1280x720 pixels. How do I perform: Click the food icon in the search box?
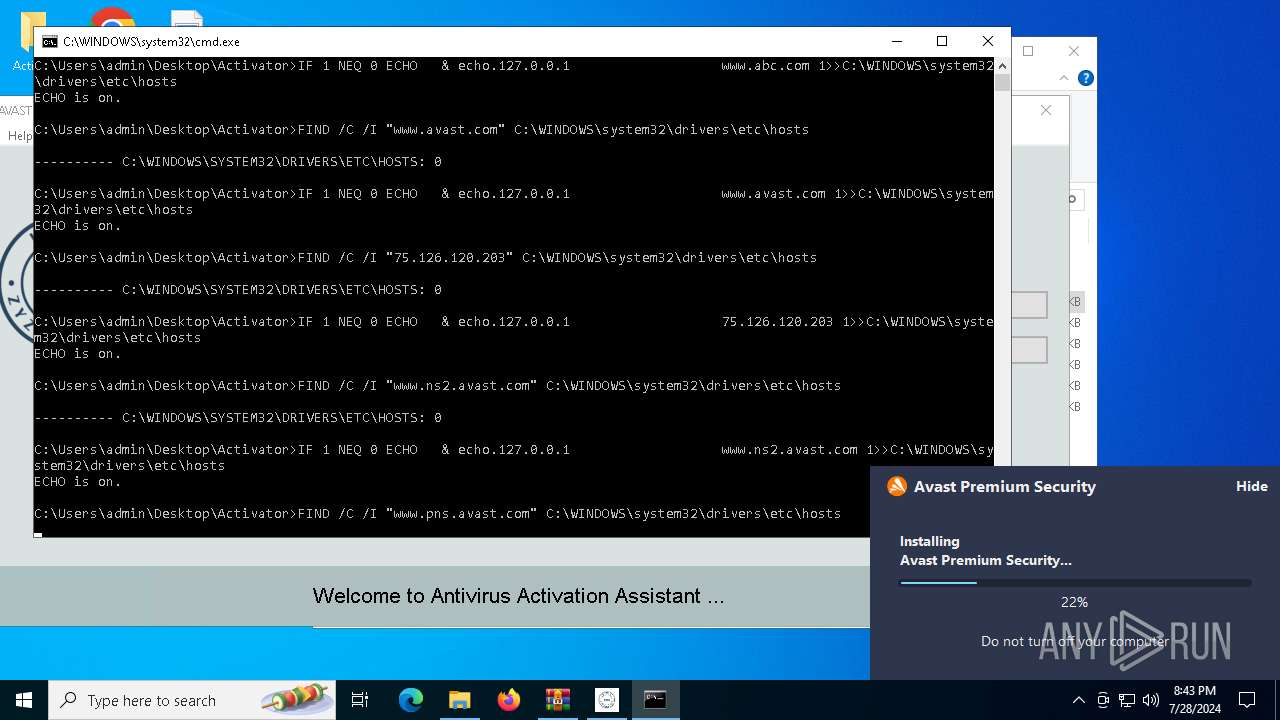296,699
